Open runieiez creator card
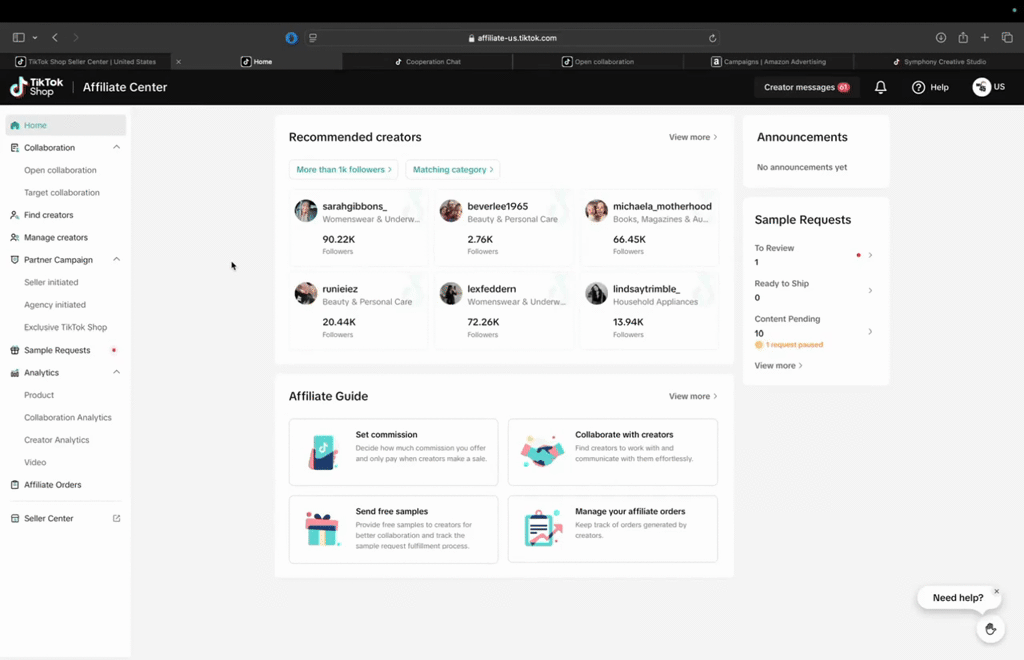 (x=358, y=311)
